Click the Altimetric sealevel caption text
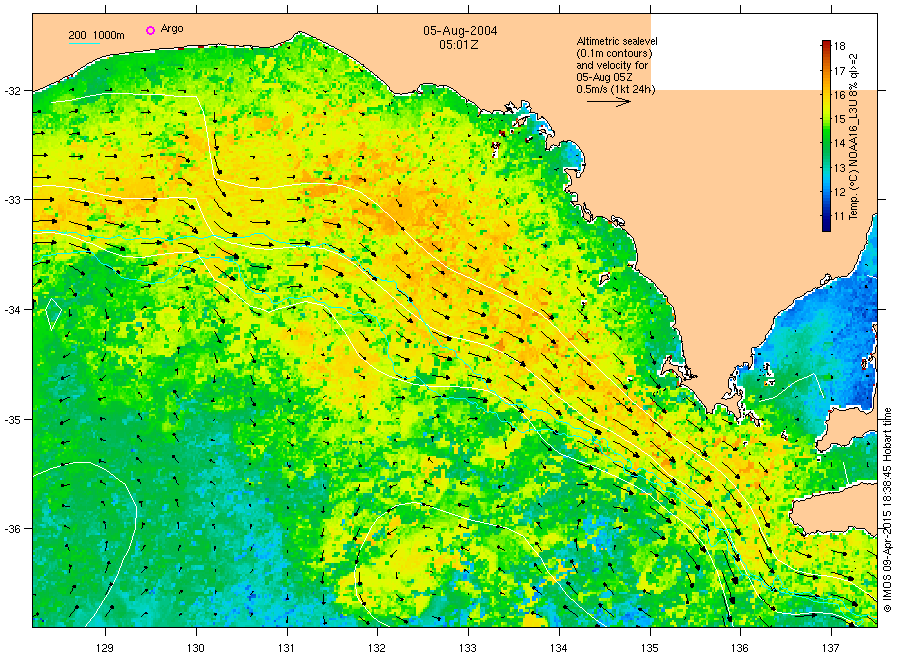 [x=616, y=65]
